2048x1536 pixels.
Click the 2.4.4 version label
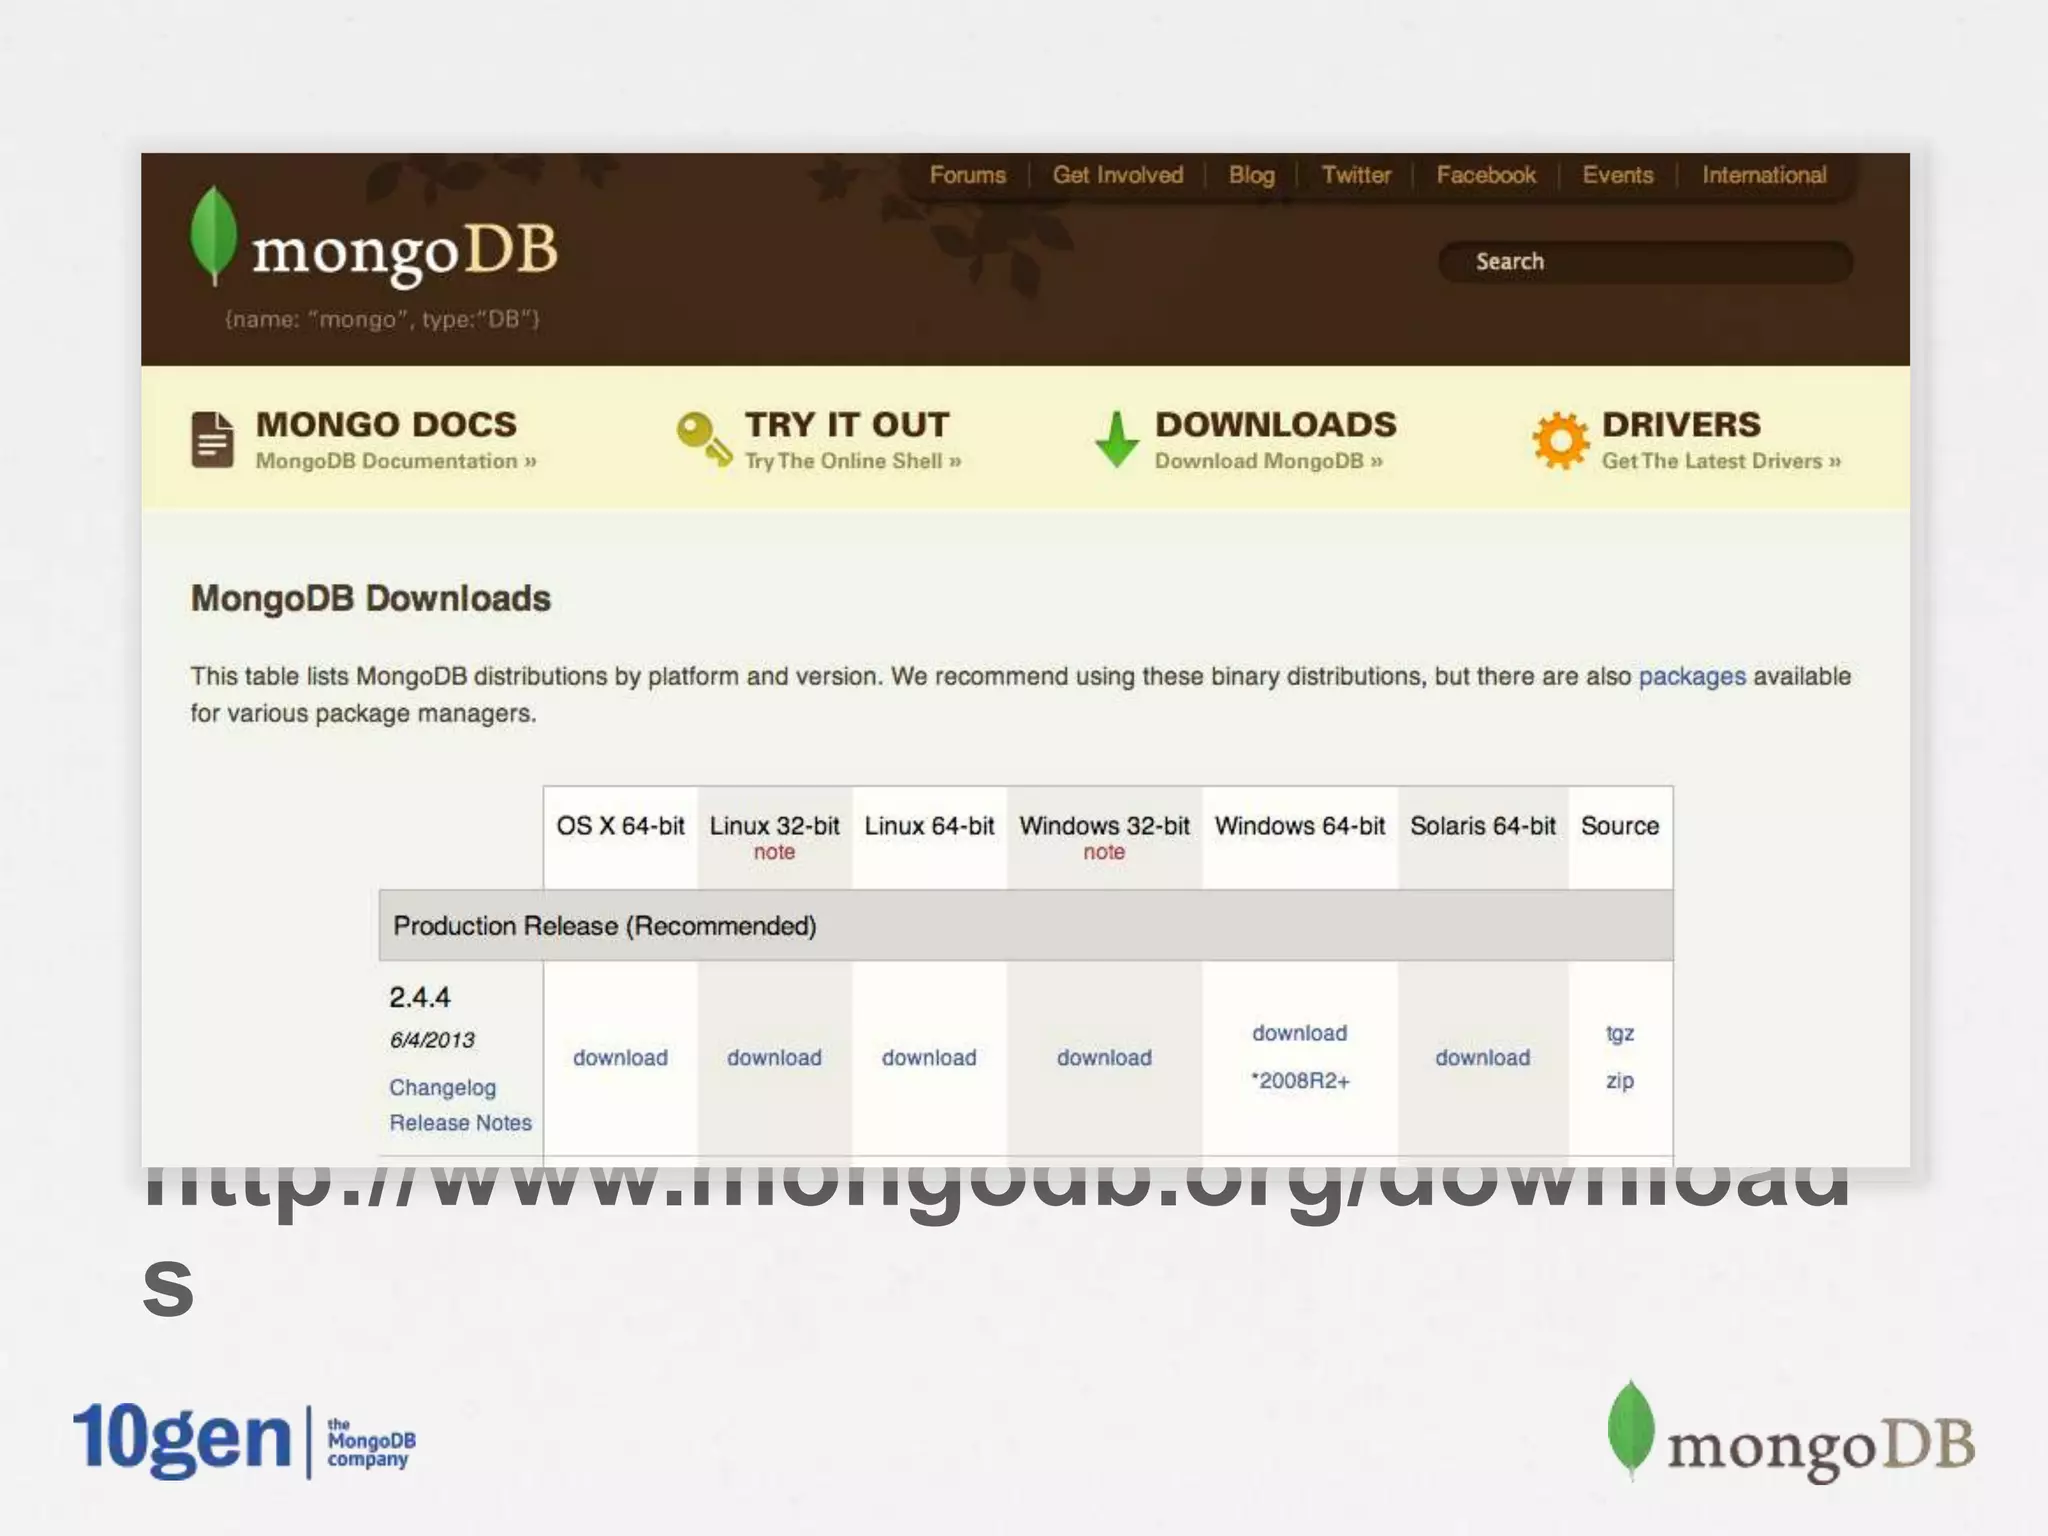coord(419,997)
